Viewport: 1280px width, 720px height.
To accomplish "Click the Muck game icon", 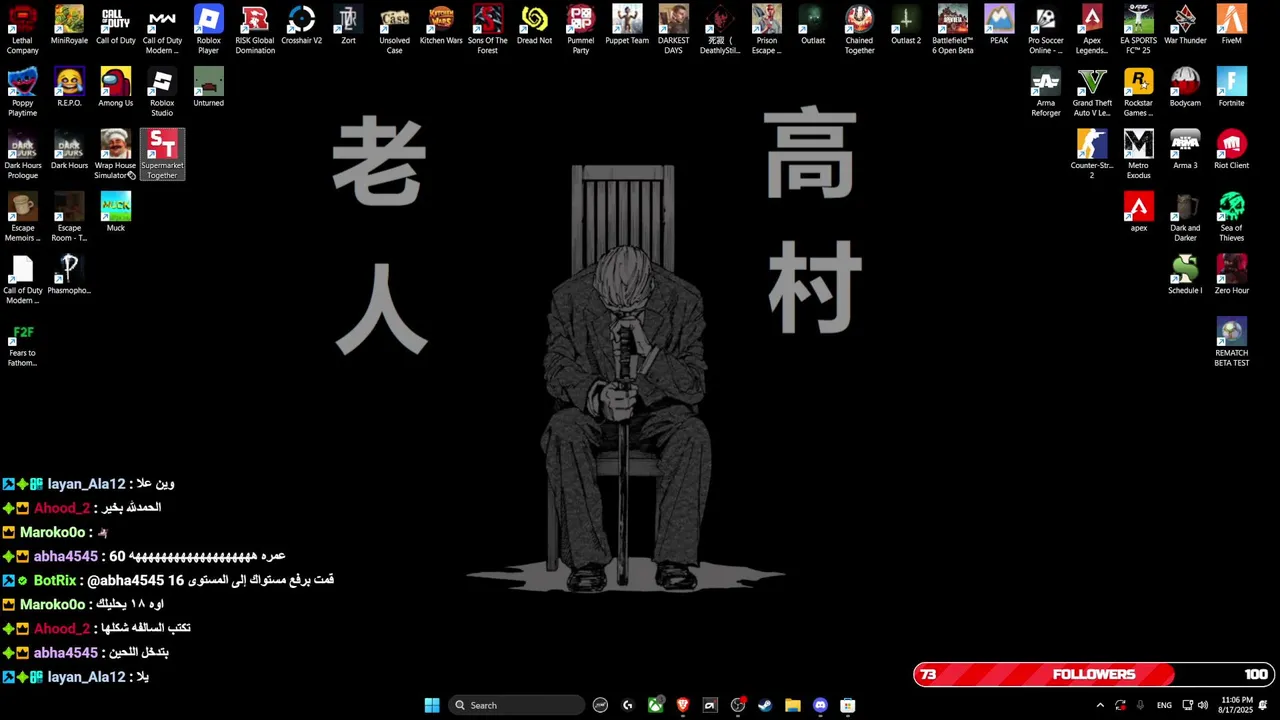I will 115,213.
